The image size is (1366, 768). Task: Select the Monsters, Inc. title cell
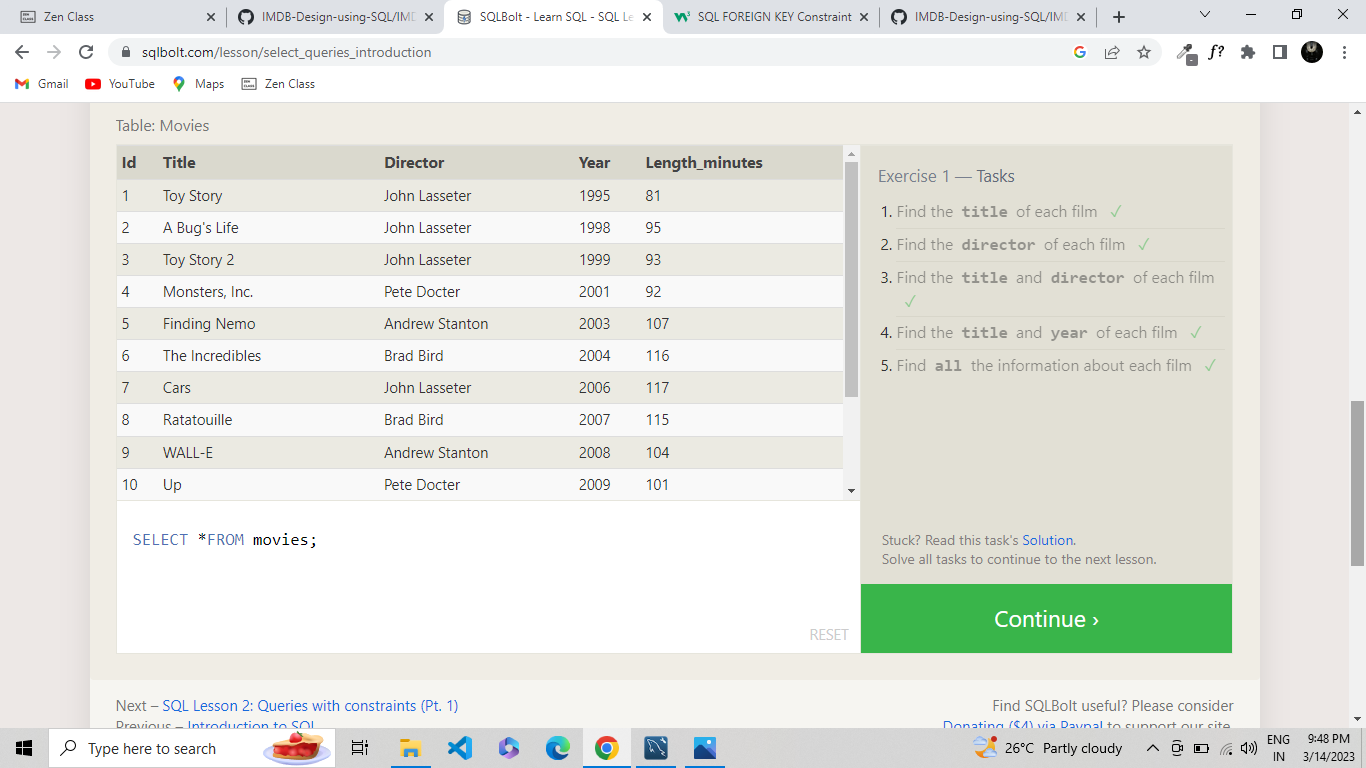208,292
